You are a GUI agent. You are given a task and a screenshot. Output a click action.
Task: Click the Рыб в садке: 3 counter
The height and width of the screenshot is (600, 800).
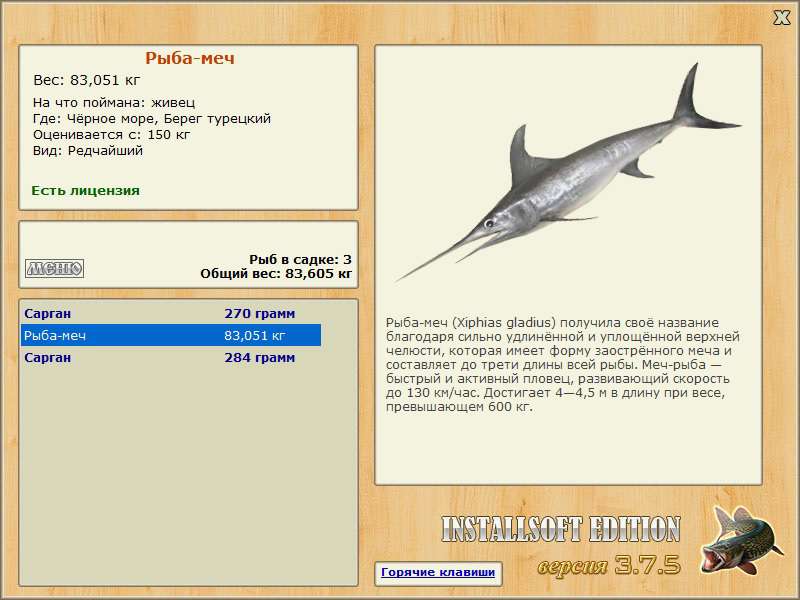click(301, 260)
